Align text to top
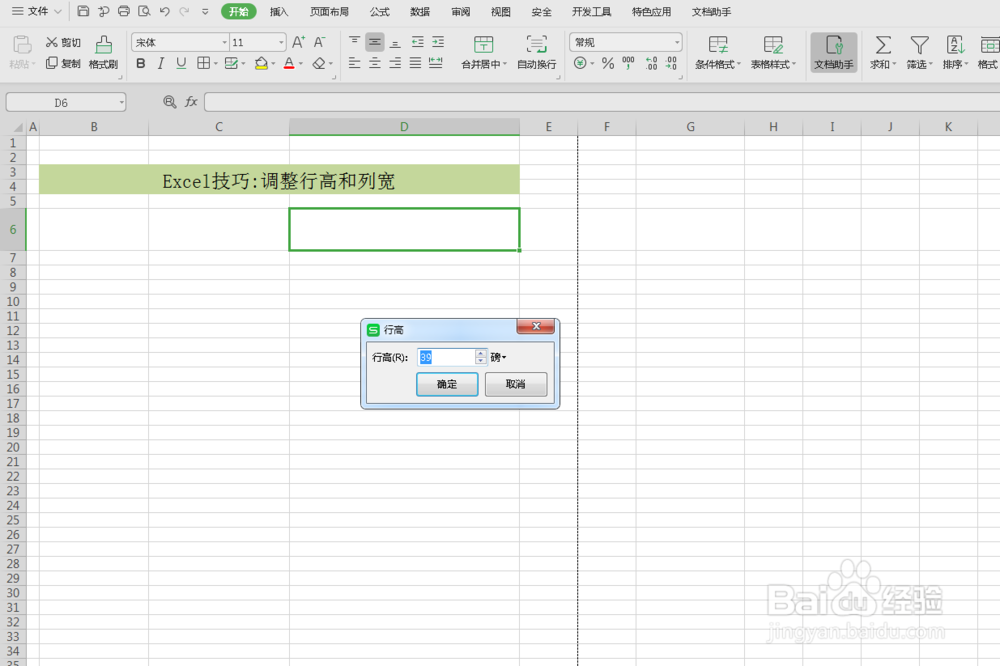 click(355, 42)
